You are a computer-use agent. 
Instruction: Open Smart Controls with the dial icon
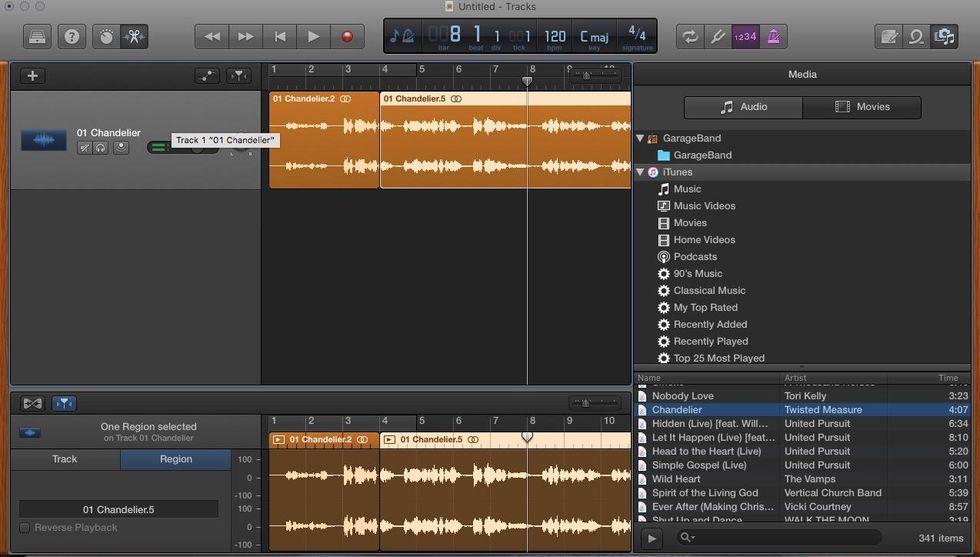coord(105,37)
